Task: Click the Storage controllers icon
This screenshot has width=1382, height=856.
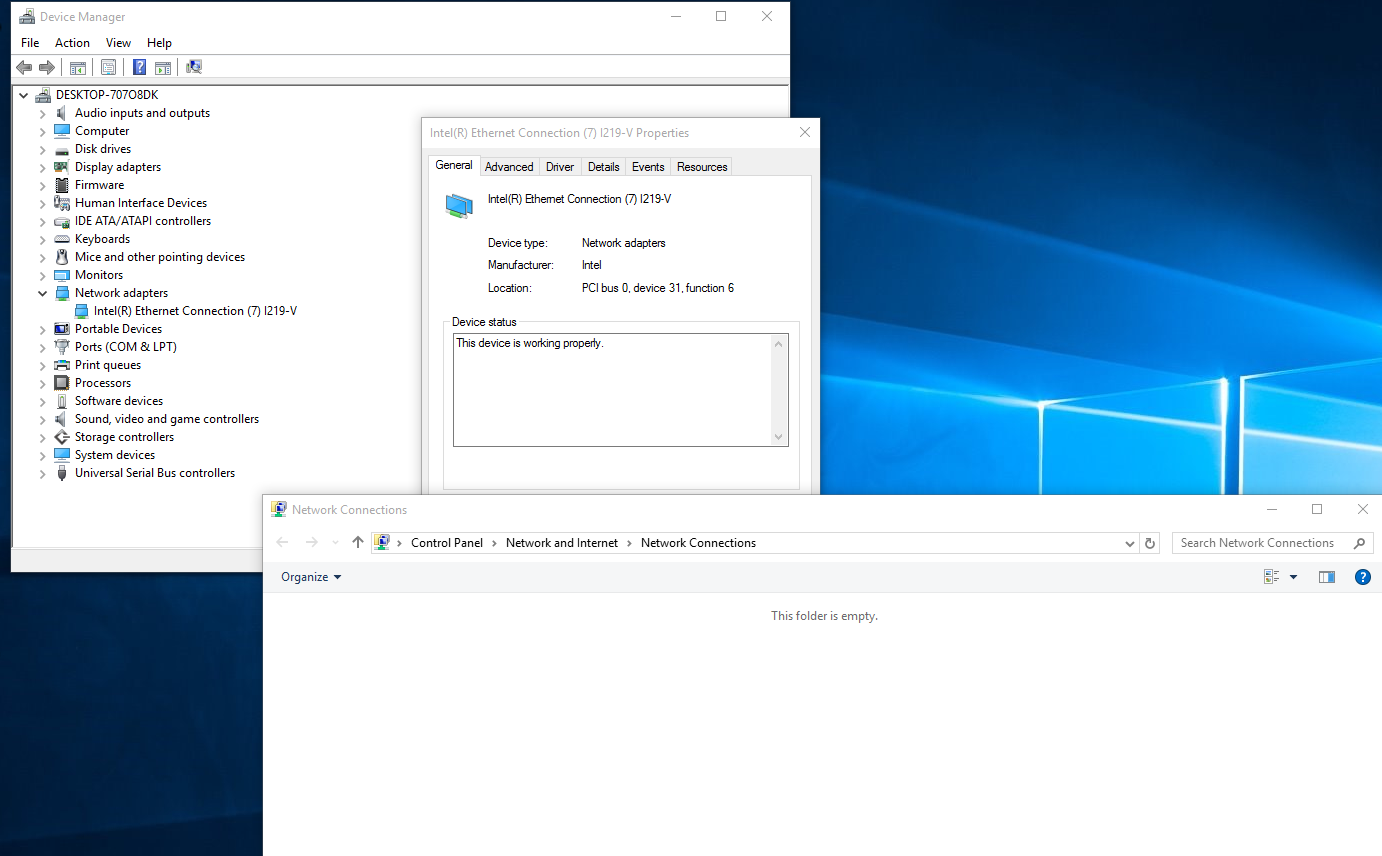Action: (x=62, y=437)
